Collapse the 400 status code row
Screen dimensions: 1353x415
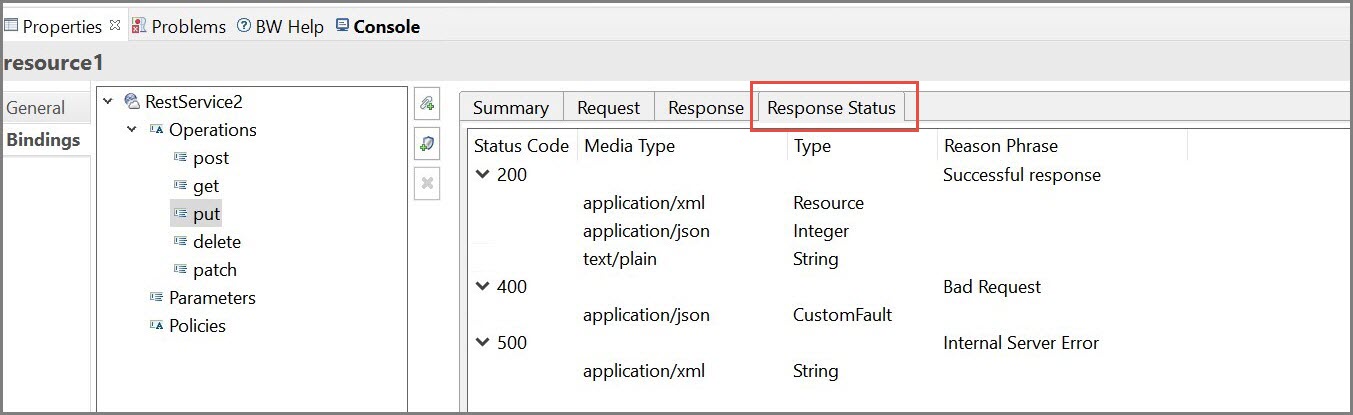pos(483,286)
